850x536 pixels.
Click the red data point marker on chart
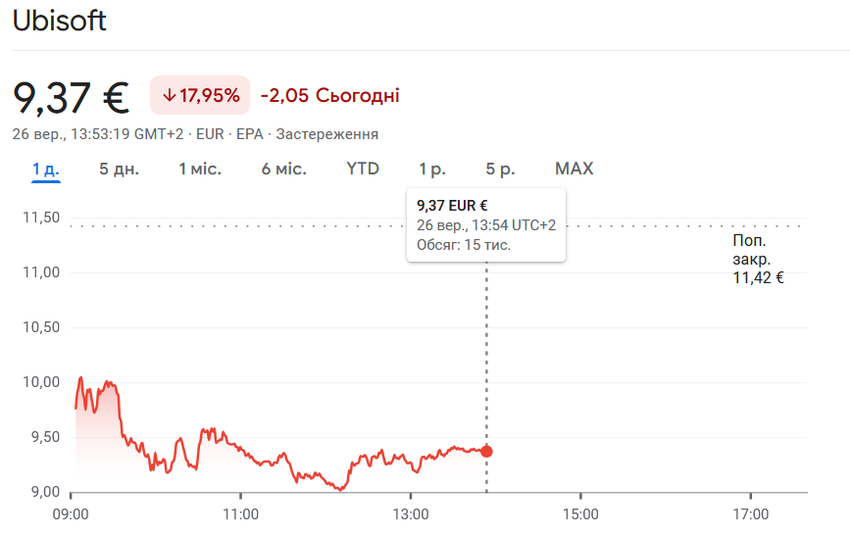(x=487, y=451)
